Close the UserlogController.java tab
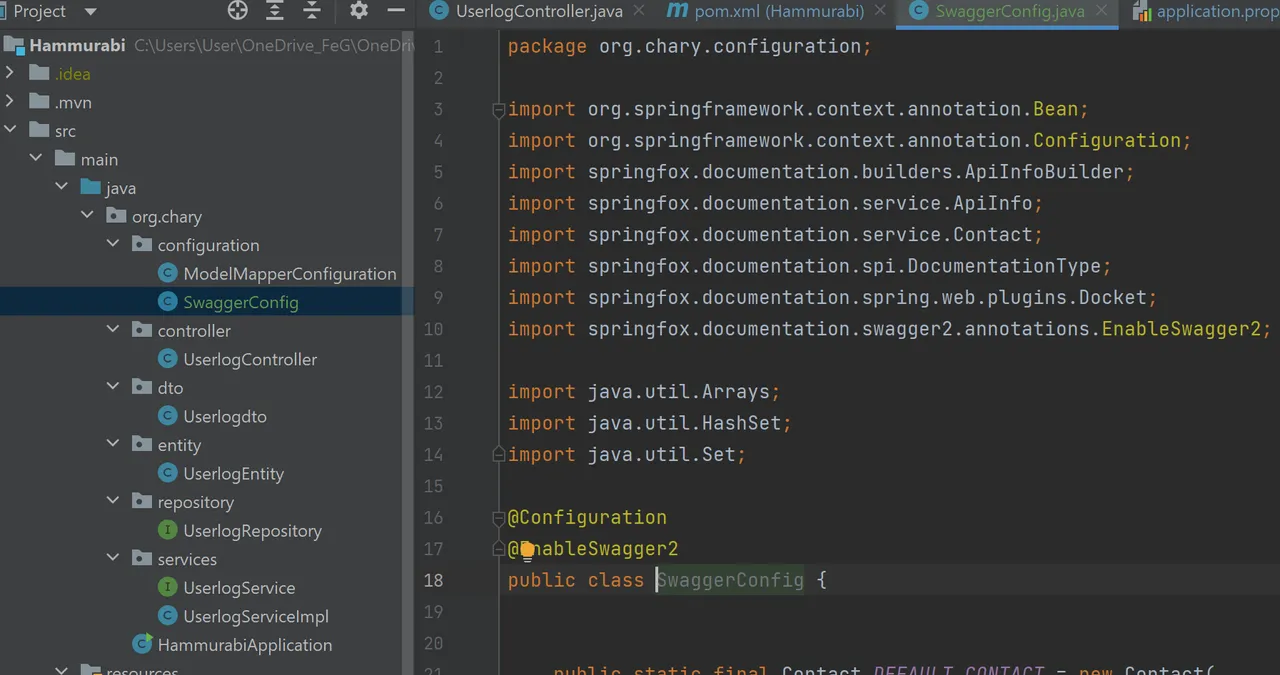Screen dimensions: 1280x675 pyautogui.click(x=640, y=11)
